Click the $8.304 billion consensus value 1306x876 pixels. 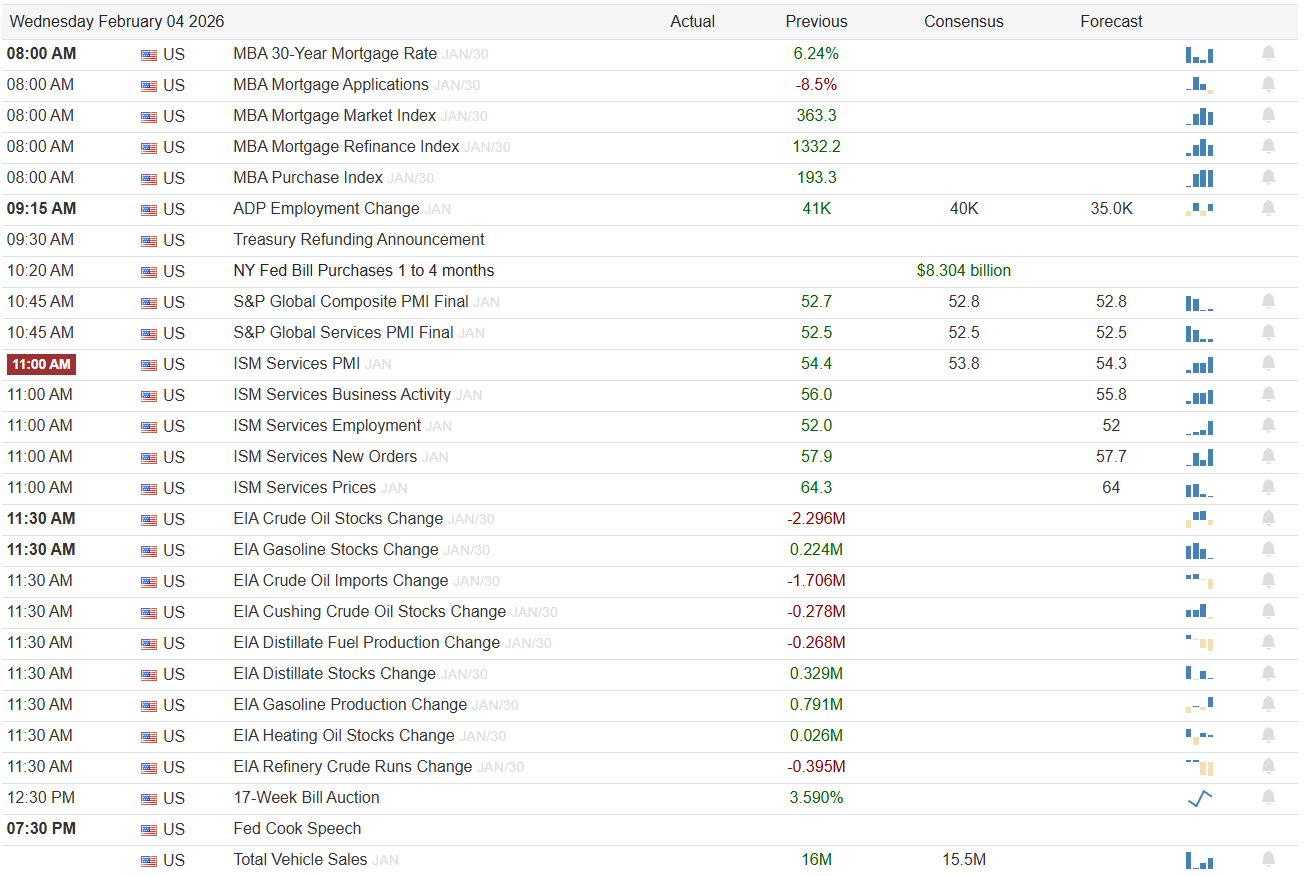click(964, 270)
